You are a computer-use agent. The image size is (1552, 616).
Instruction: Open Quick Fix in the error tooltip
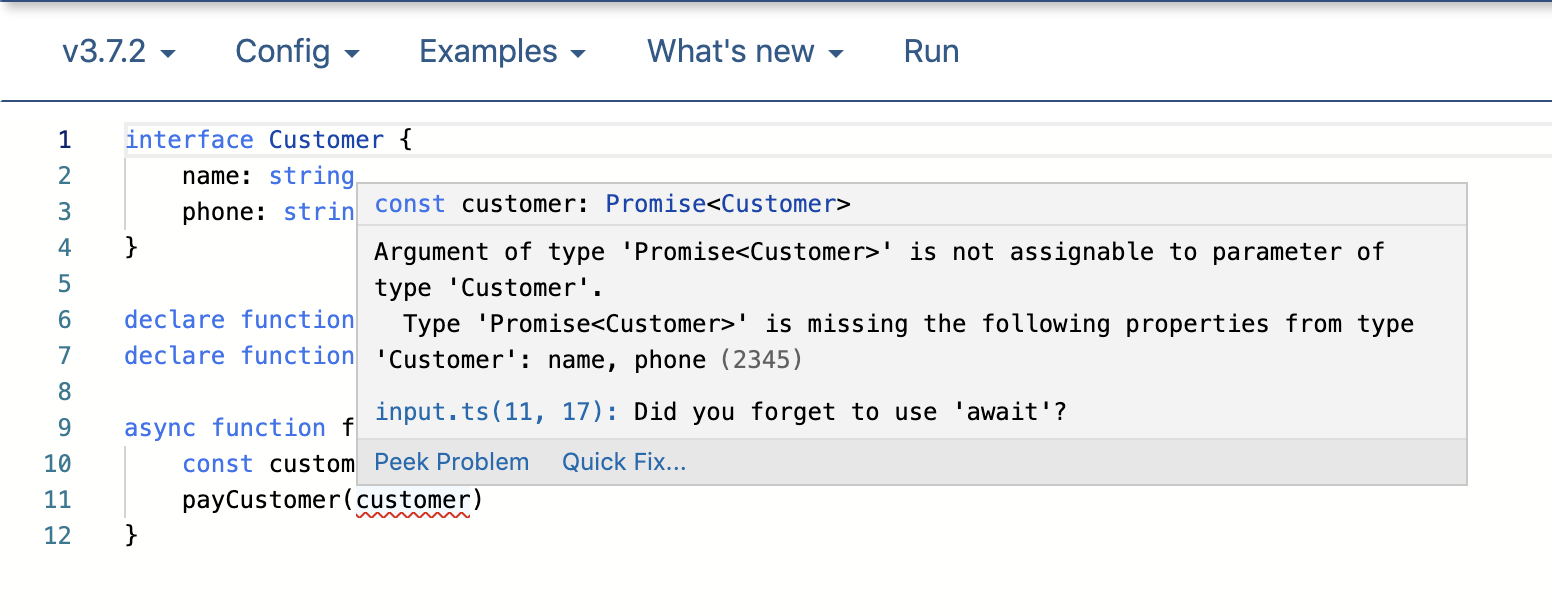624,462
